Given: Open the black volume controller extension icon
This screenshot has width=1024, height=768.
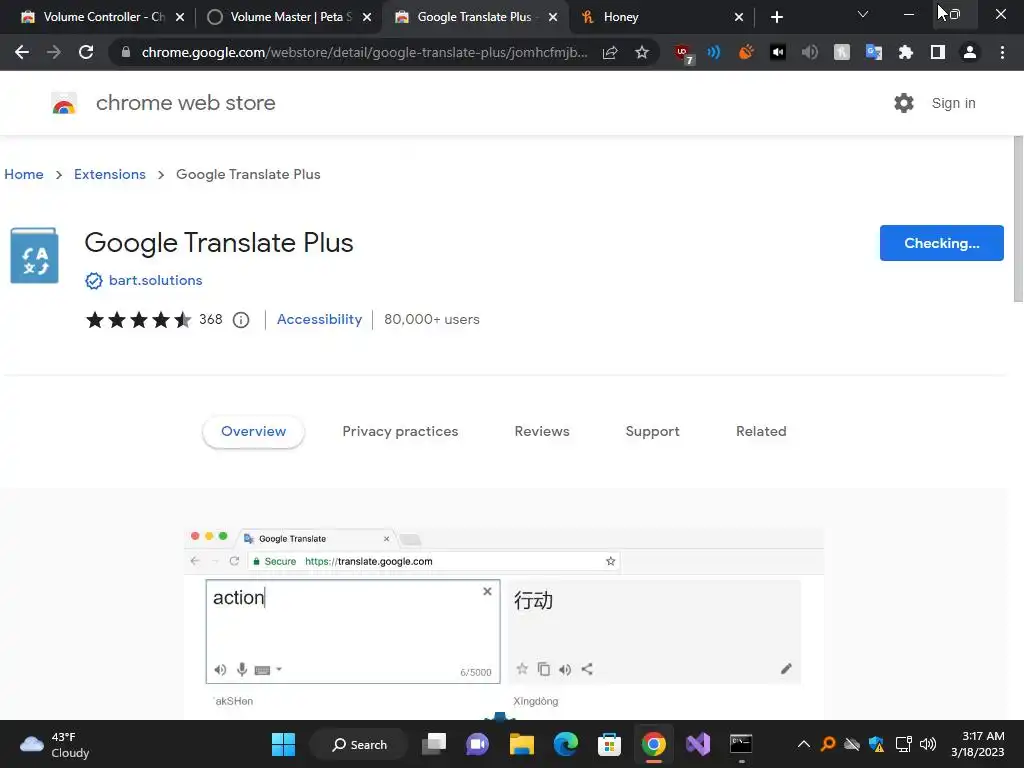Looking at the screenshot, I should pyautogui.click(x=778, y=52).
